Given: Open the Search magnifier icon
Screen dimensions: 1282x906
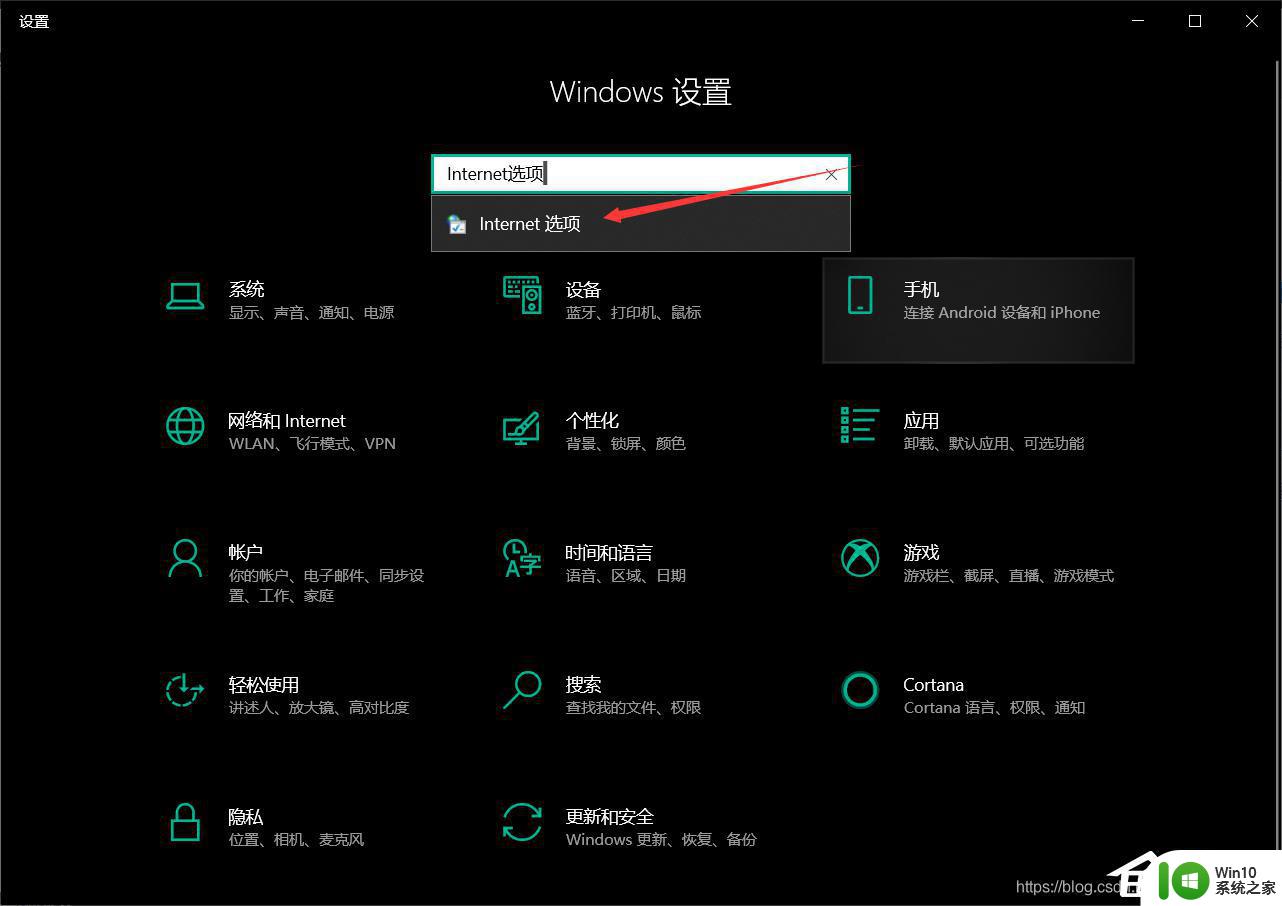Looking at the screenshot, I should [x=522, y=690].
